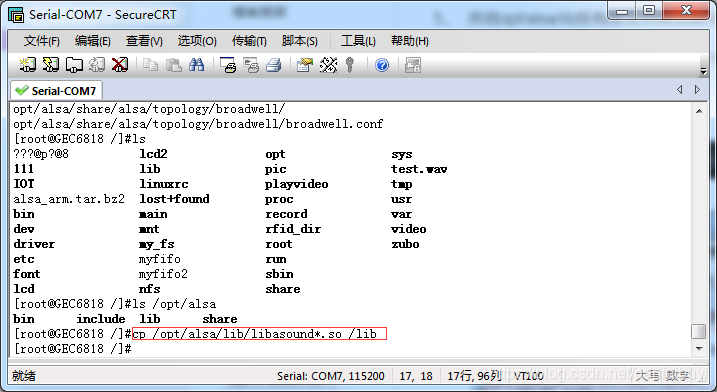Click the last prompt line in terminal
This screenshot has height=392, width=717.
(73, 349)
